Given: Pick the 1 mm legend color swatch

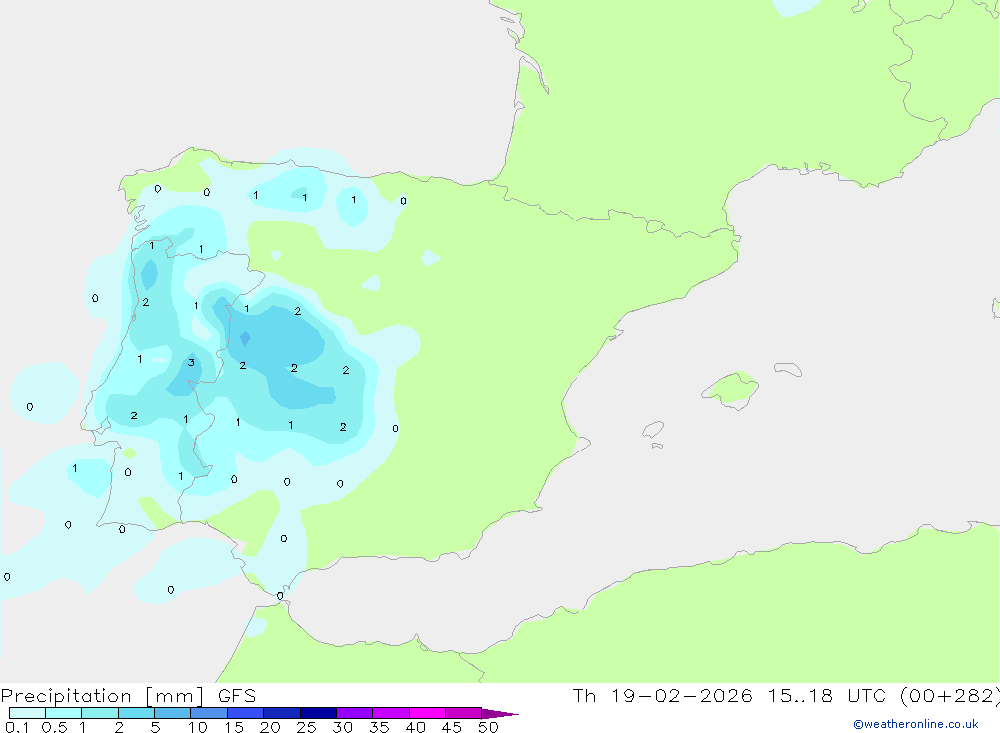Looking at the screenshot, I should point(100,713).
